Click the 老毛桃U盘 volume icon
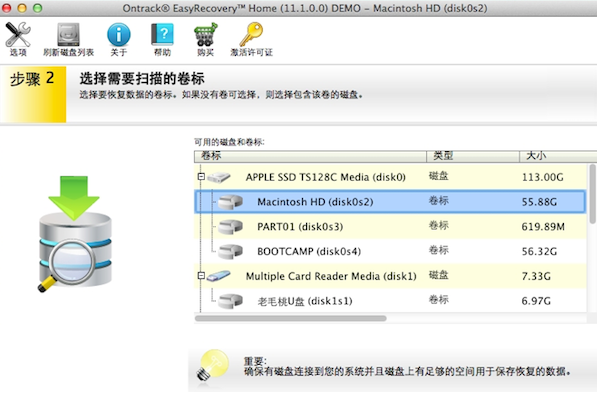The width and height of the screenshot is (602, 398). [x=230, y=301]
